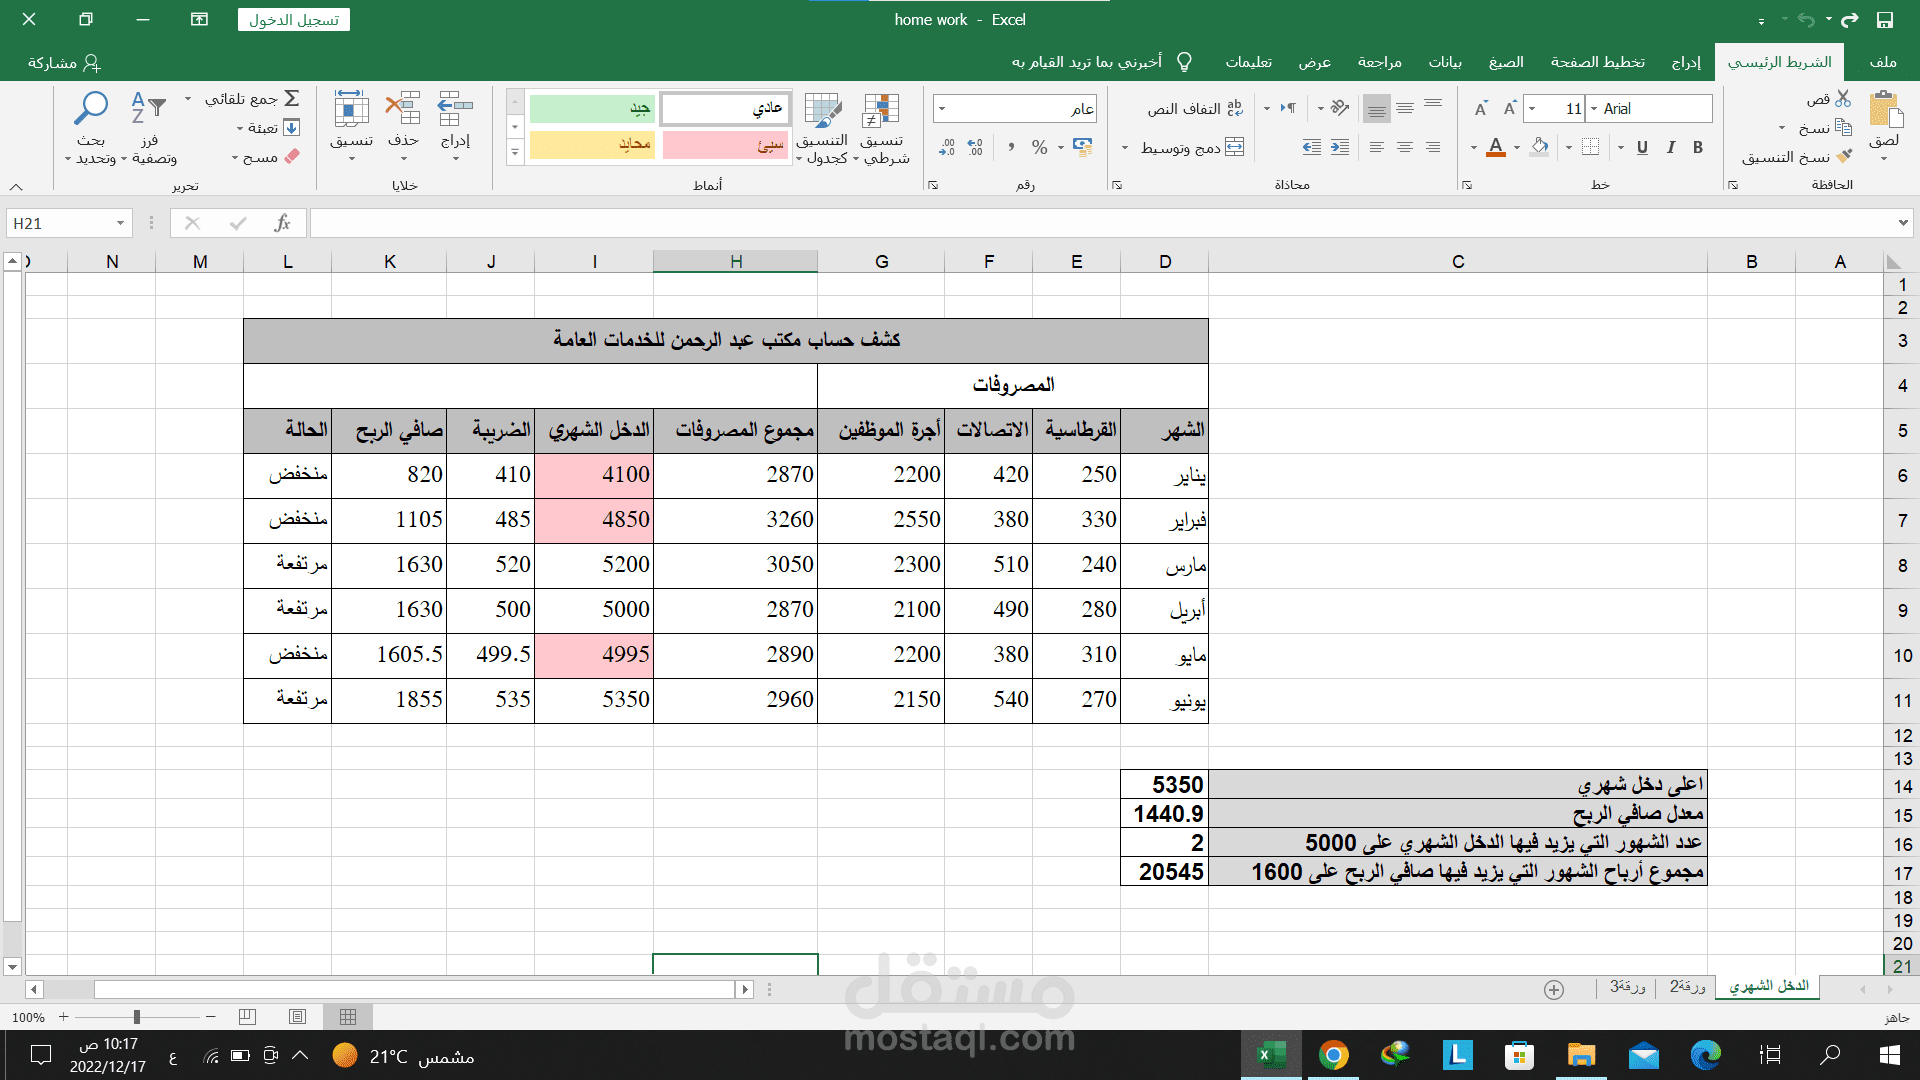Toggle Merge and Center (دمج وتوسيط)
The image size is (1920, 1080).
(x=1192, y=147)
